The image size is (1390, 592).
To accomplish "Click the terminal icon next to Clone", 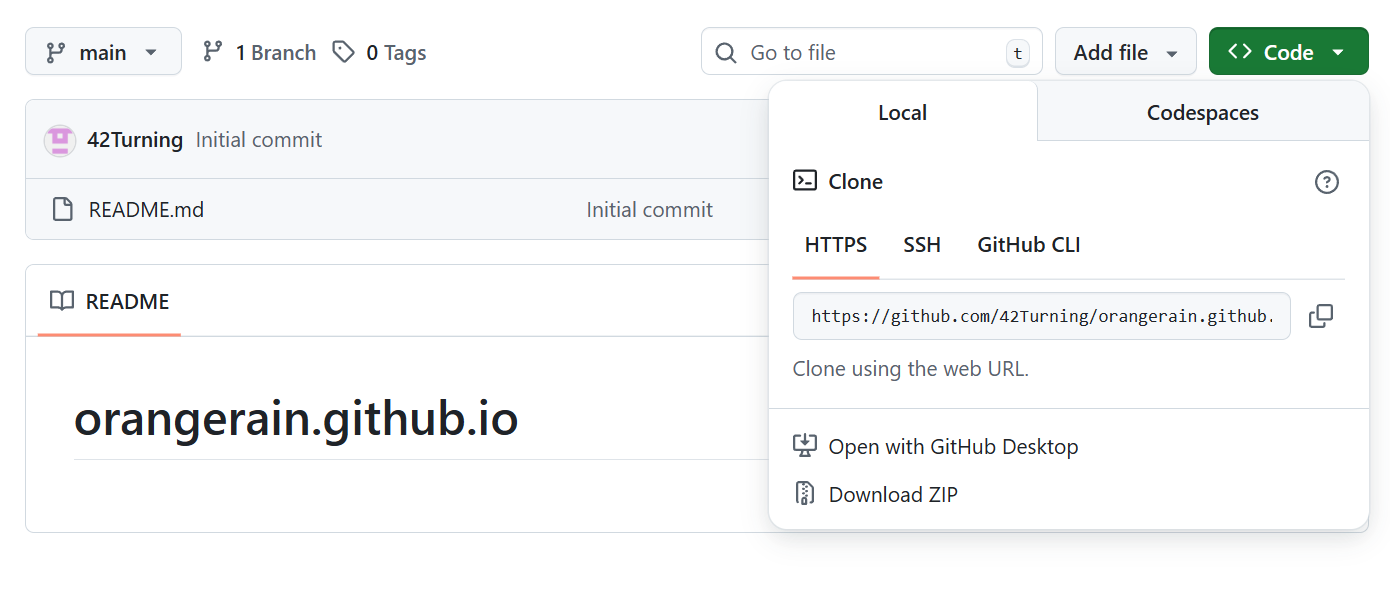I will pos(805,181).
